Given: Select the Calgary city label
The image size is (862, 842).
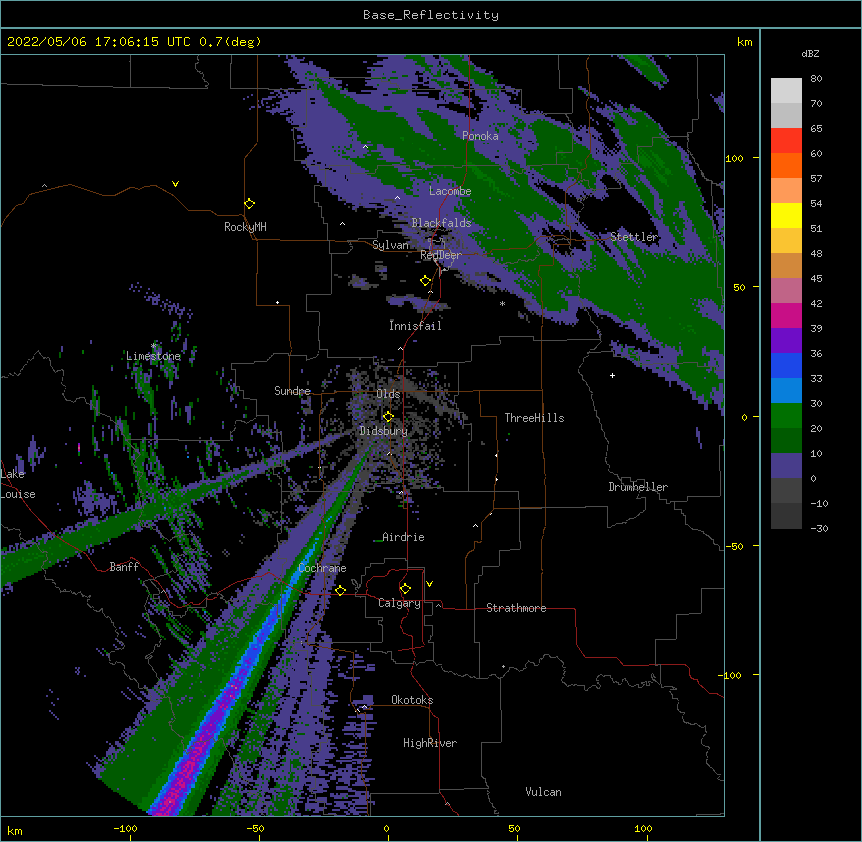Looking at the screenshot, I should (x=399, y=603).
